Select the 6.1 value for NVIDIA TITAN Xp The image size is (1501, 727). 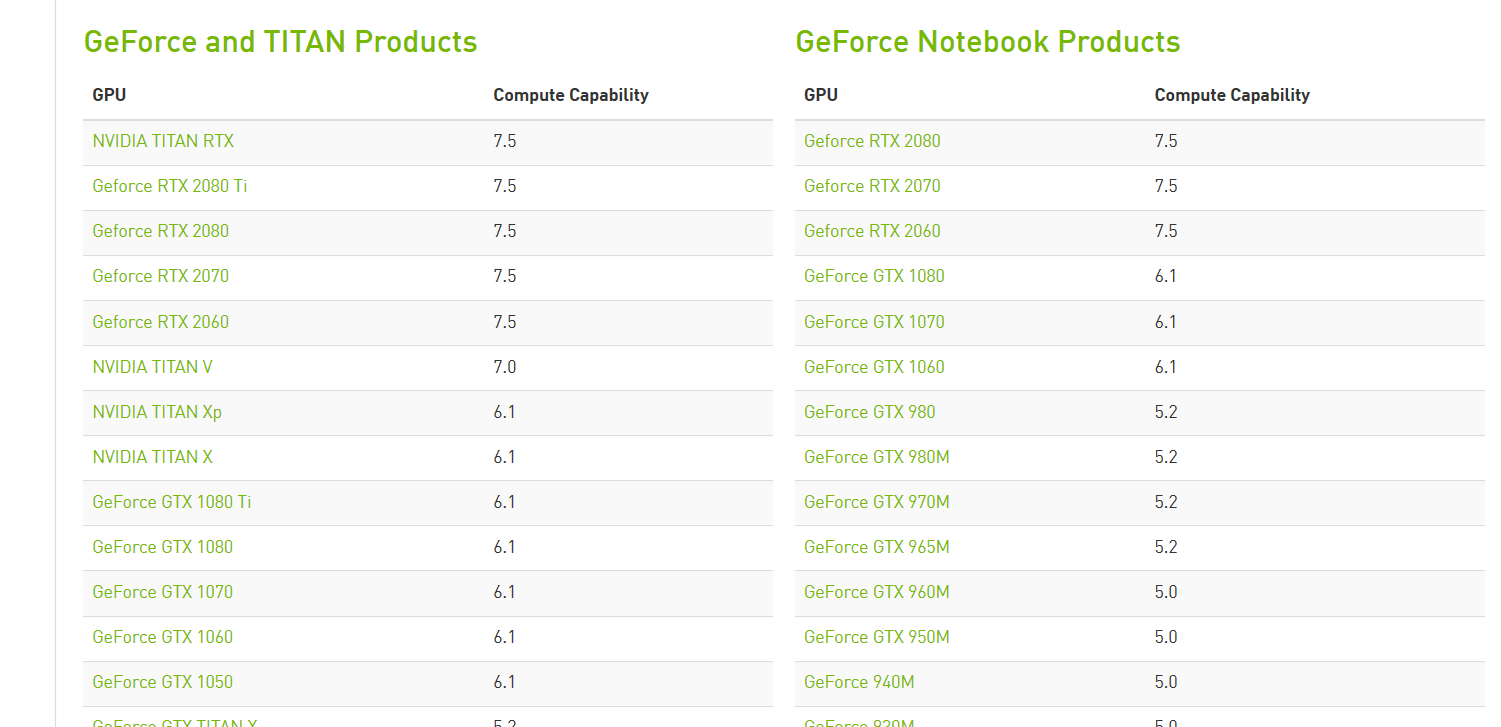(x=505, y=412)
